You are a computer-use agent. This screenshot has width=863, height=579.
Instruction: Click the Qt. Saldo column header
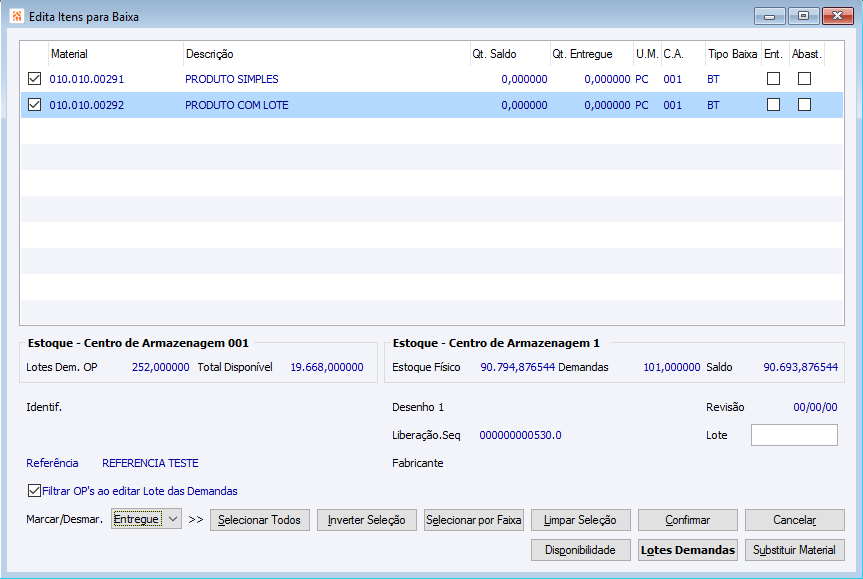click(510, 54)
